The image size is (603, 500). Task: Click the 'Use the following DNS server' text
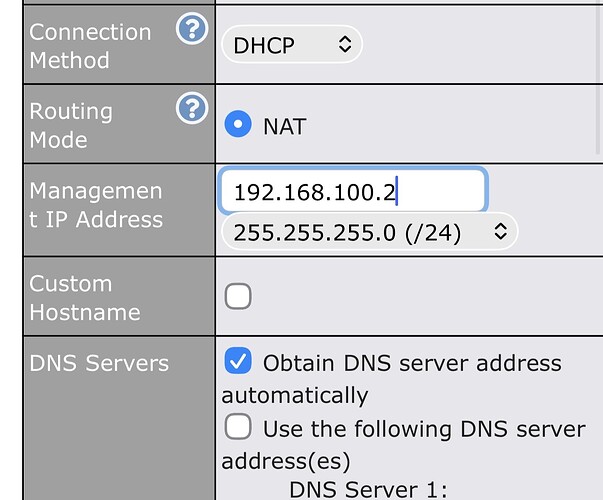423,429
